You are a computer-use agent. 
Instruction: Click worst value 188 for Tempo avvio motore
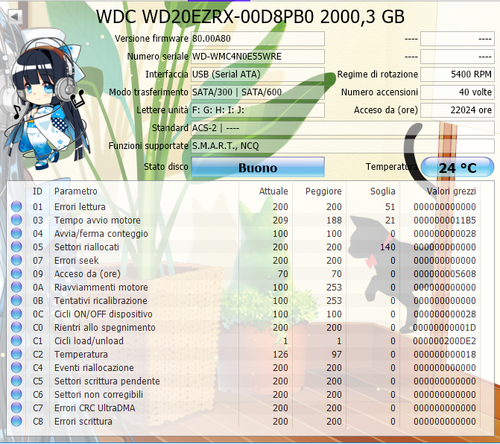(334, 220)
